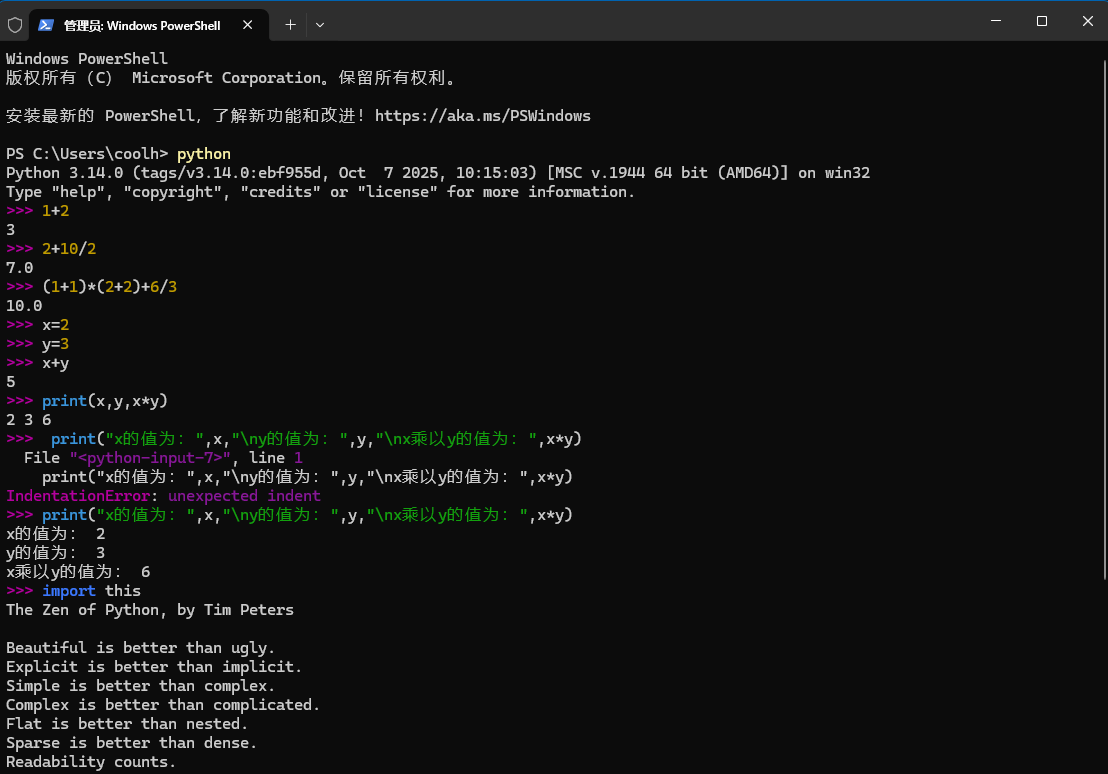The image size is (1108, 774).
Task: Click 'Beautiful is better than ugly.' line
Action: click(141, 648)
